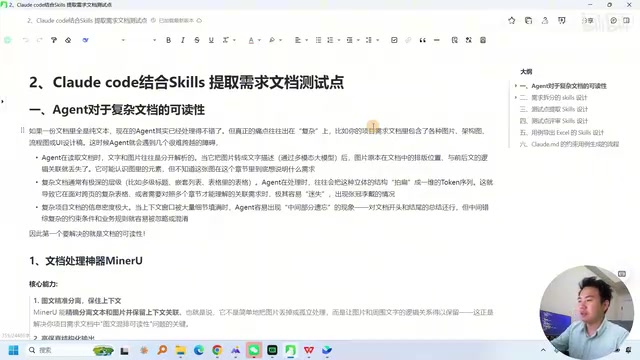Insert a block quote

pyautogui.click(x=422, y=40)
